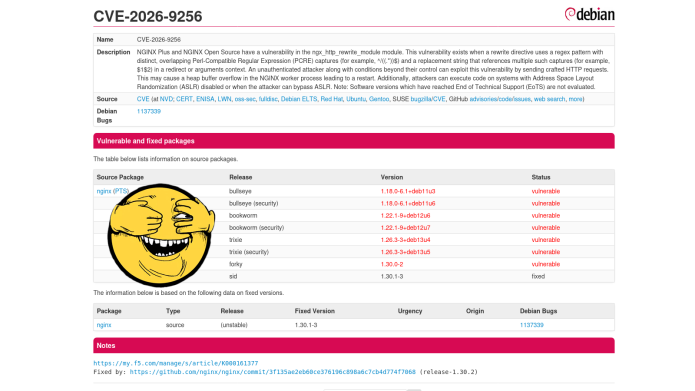
Task: Click the Fixed Version 1.30.1-3 cell
Action: coord(306,325)
